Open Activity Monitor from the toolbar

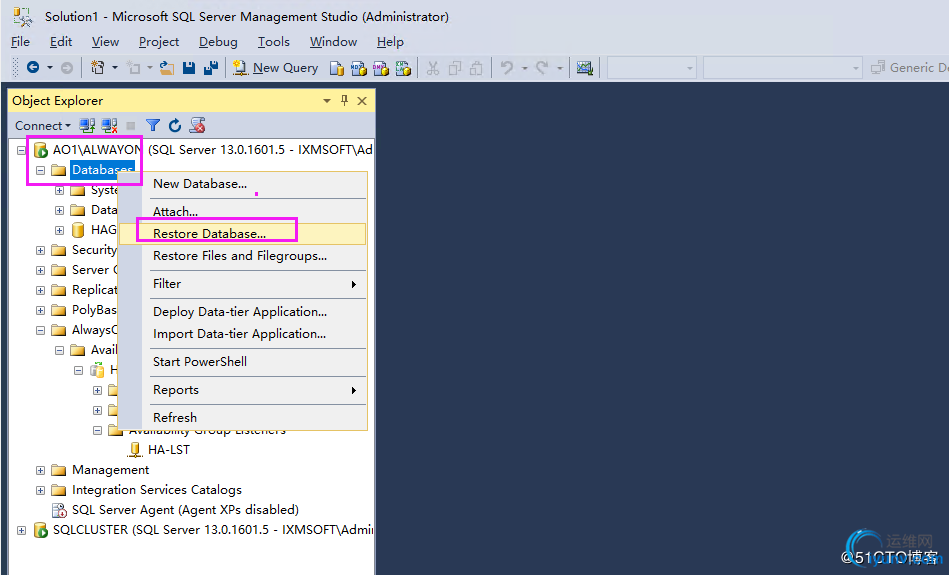(x=585, y=68)
